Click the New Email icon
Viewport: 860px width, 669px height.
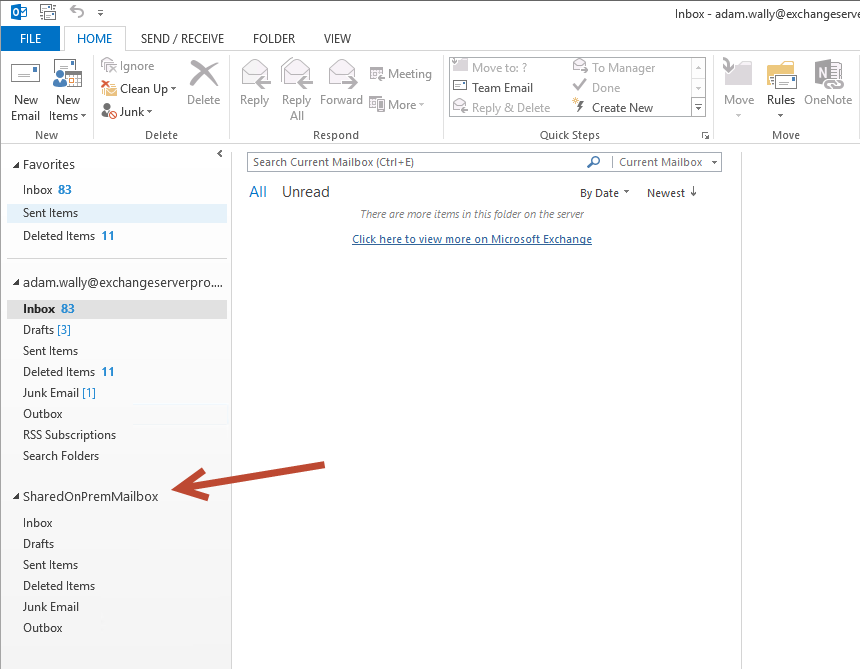click(25, 73)
